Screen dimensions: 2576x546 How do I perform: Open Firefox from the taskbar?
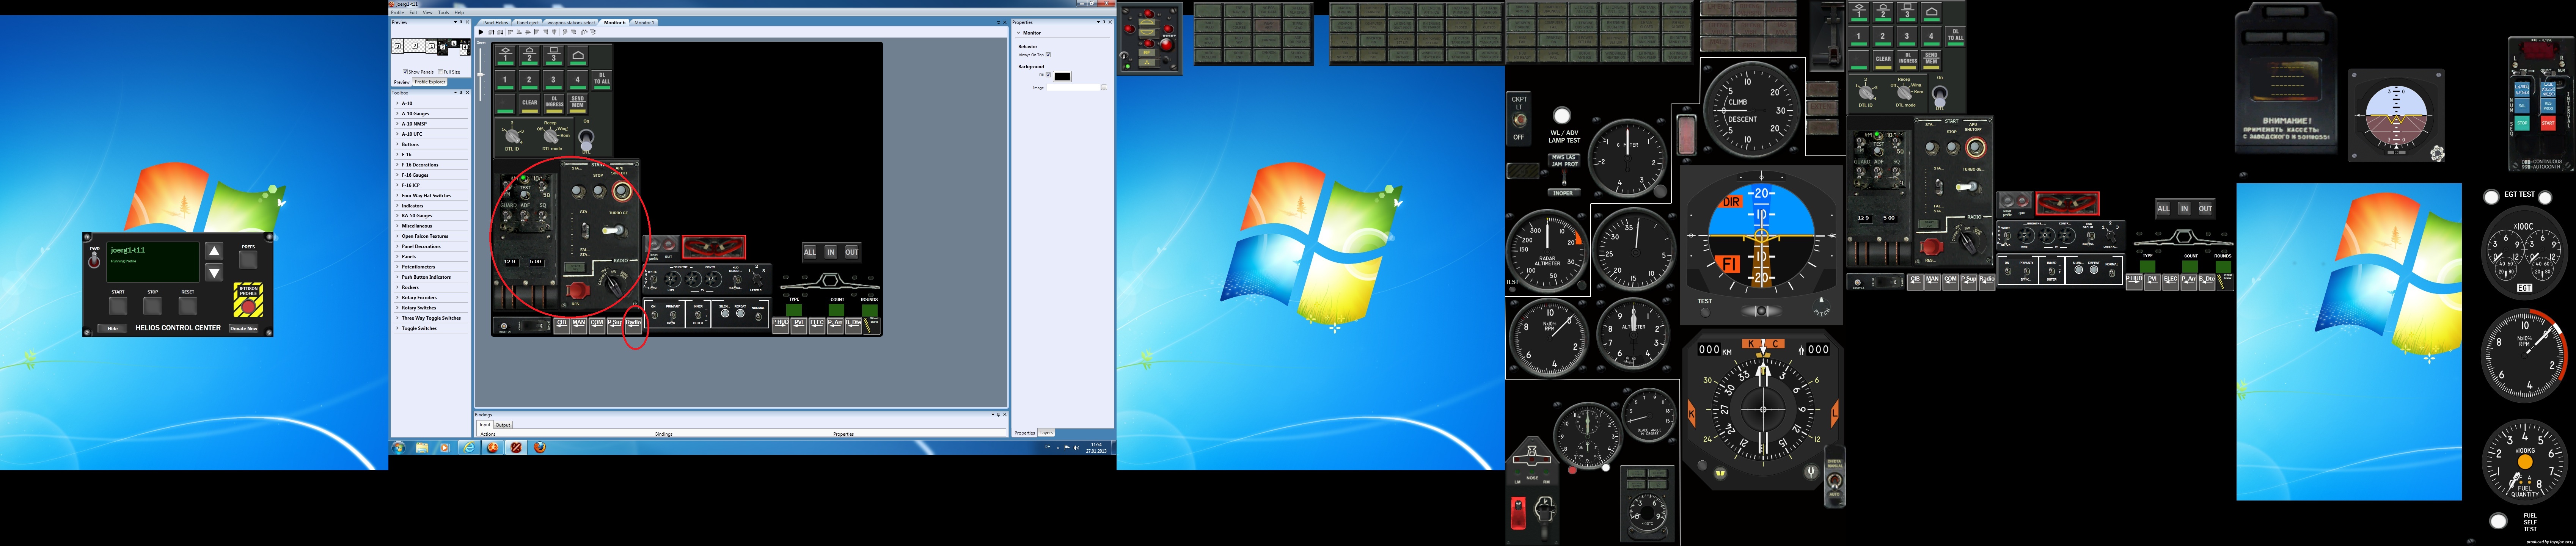[540, 447]
